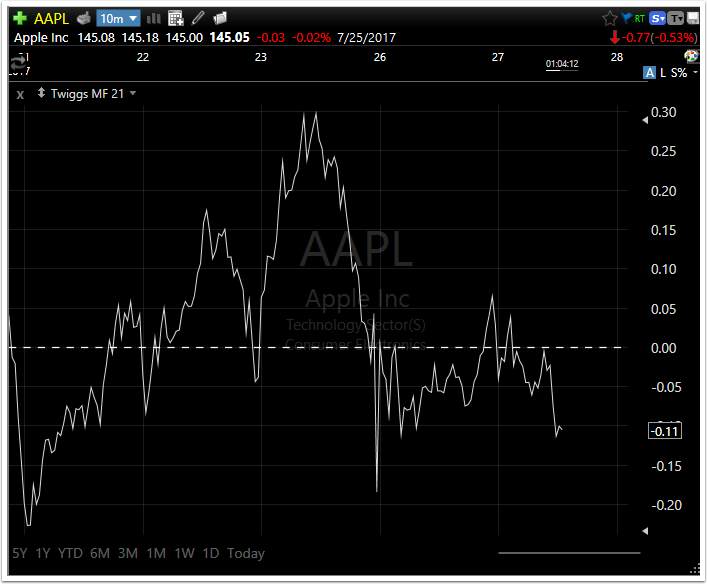
Task: Click the Twiggs MF 21 indicator label
Action: coord(87,94)
